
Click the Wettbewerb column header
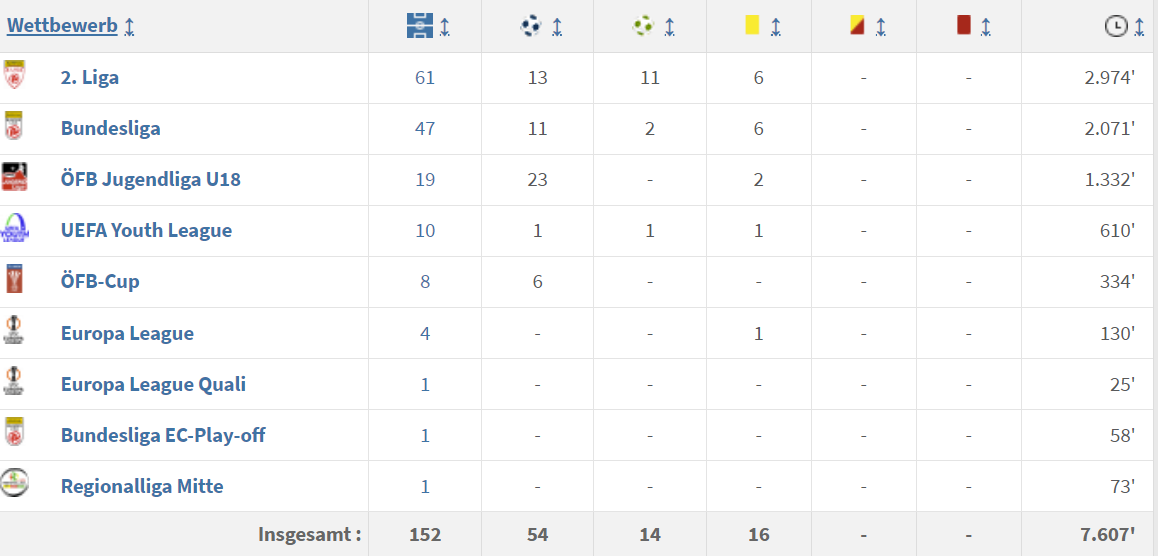click(62, 26)
